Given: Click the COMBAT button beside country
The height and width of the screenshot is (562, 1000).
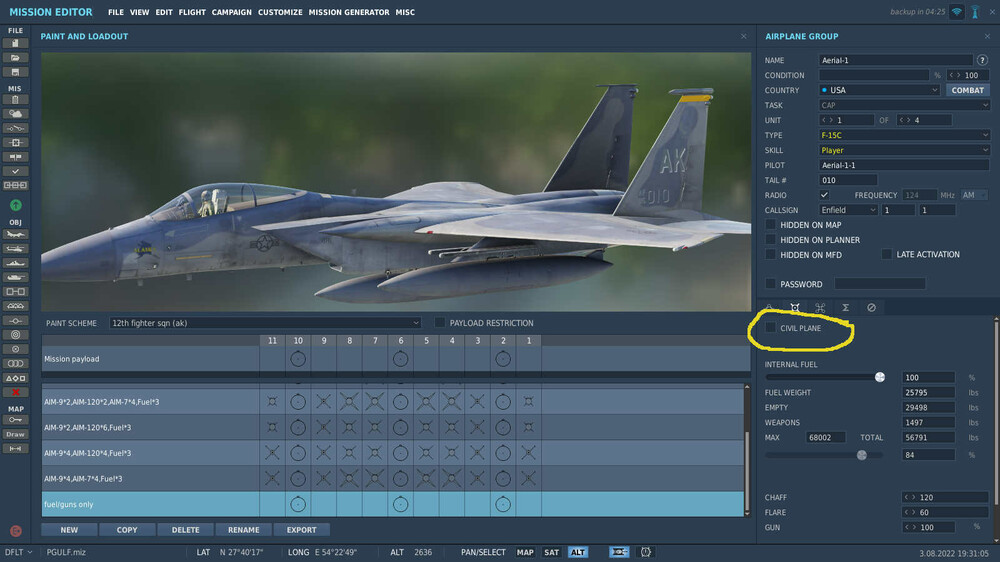Looking at the screenshot, I should pos(967,90).
